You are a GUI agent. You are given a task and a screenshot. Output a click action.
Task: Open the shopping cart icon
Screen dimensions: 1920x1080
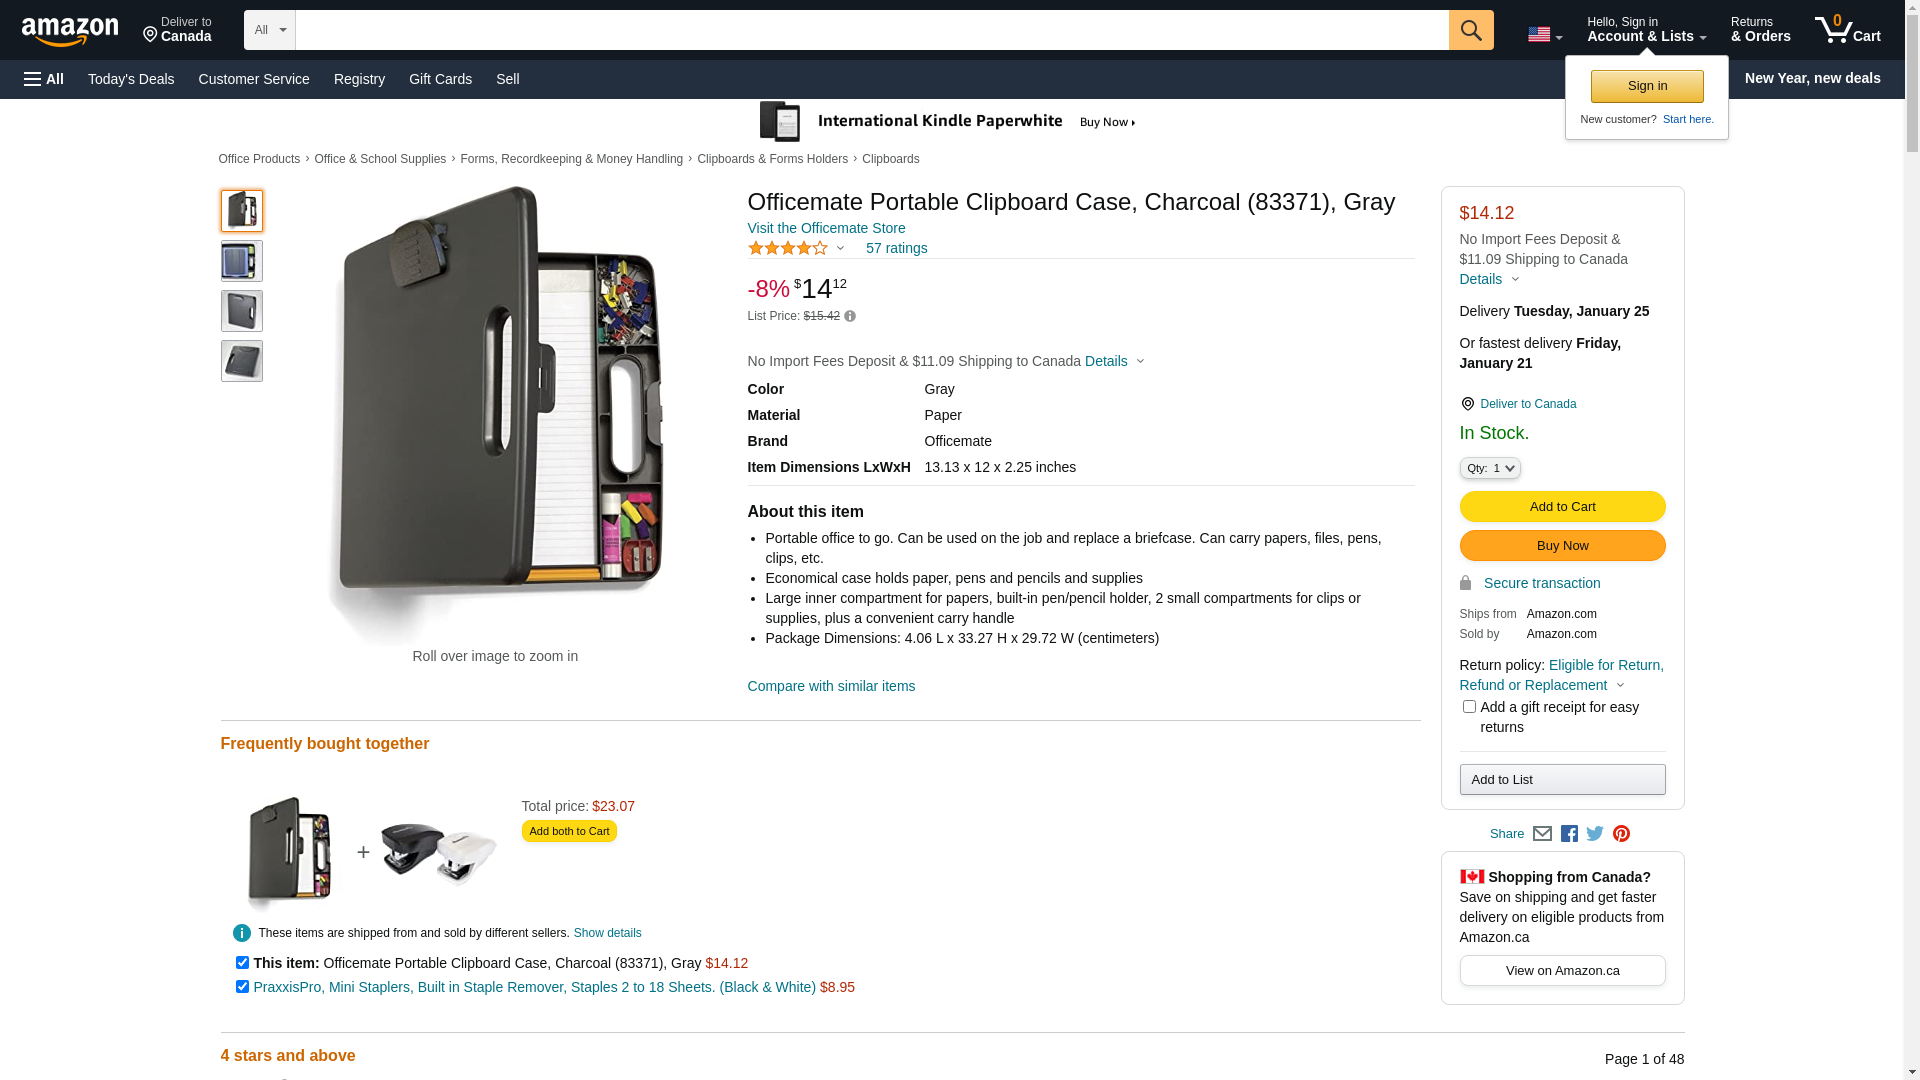click(x=1847, y=30)
